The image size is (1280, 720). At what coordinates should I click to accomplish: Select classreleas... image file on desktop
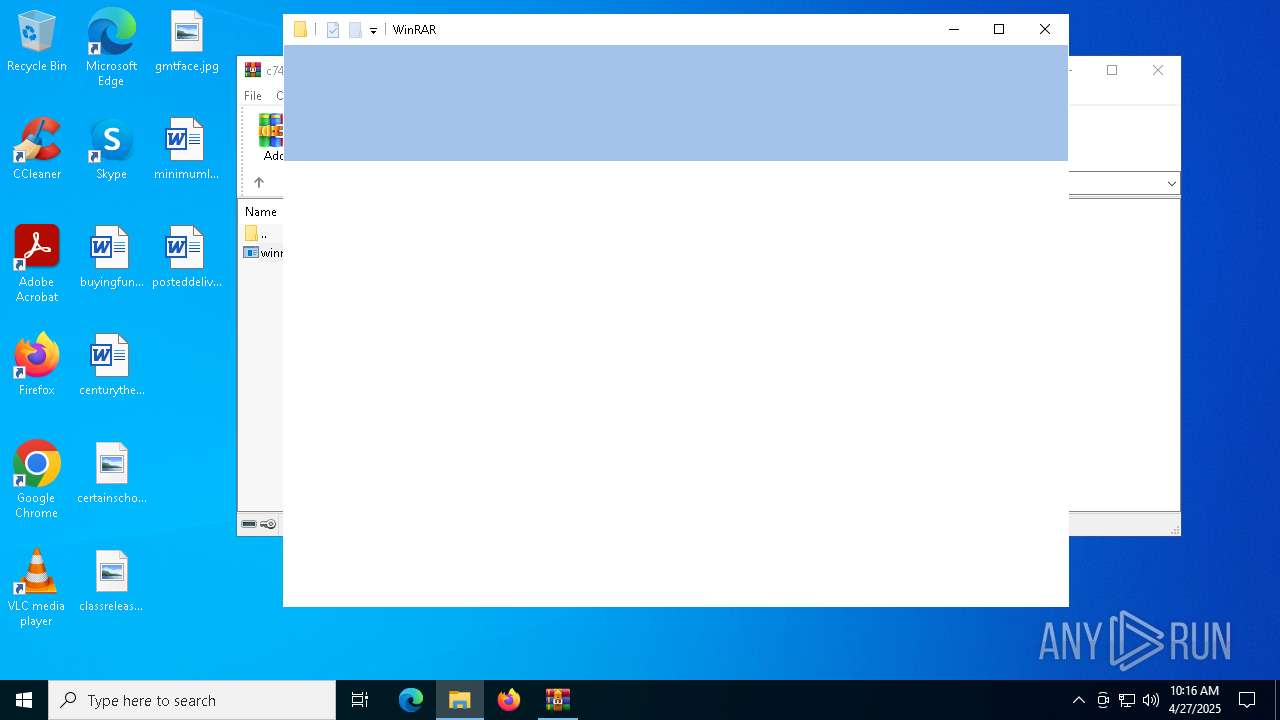[x=111, y=581]
